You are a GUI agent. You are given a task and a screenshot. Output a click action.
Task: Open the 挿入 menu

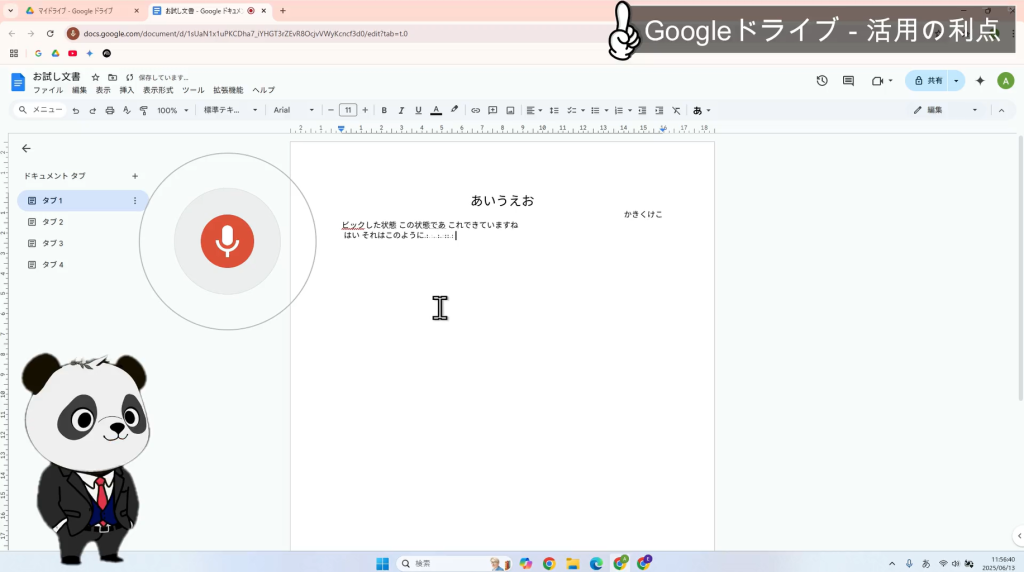click(x=127, y=90)
